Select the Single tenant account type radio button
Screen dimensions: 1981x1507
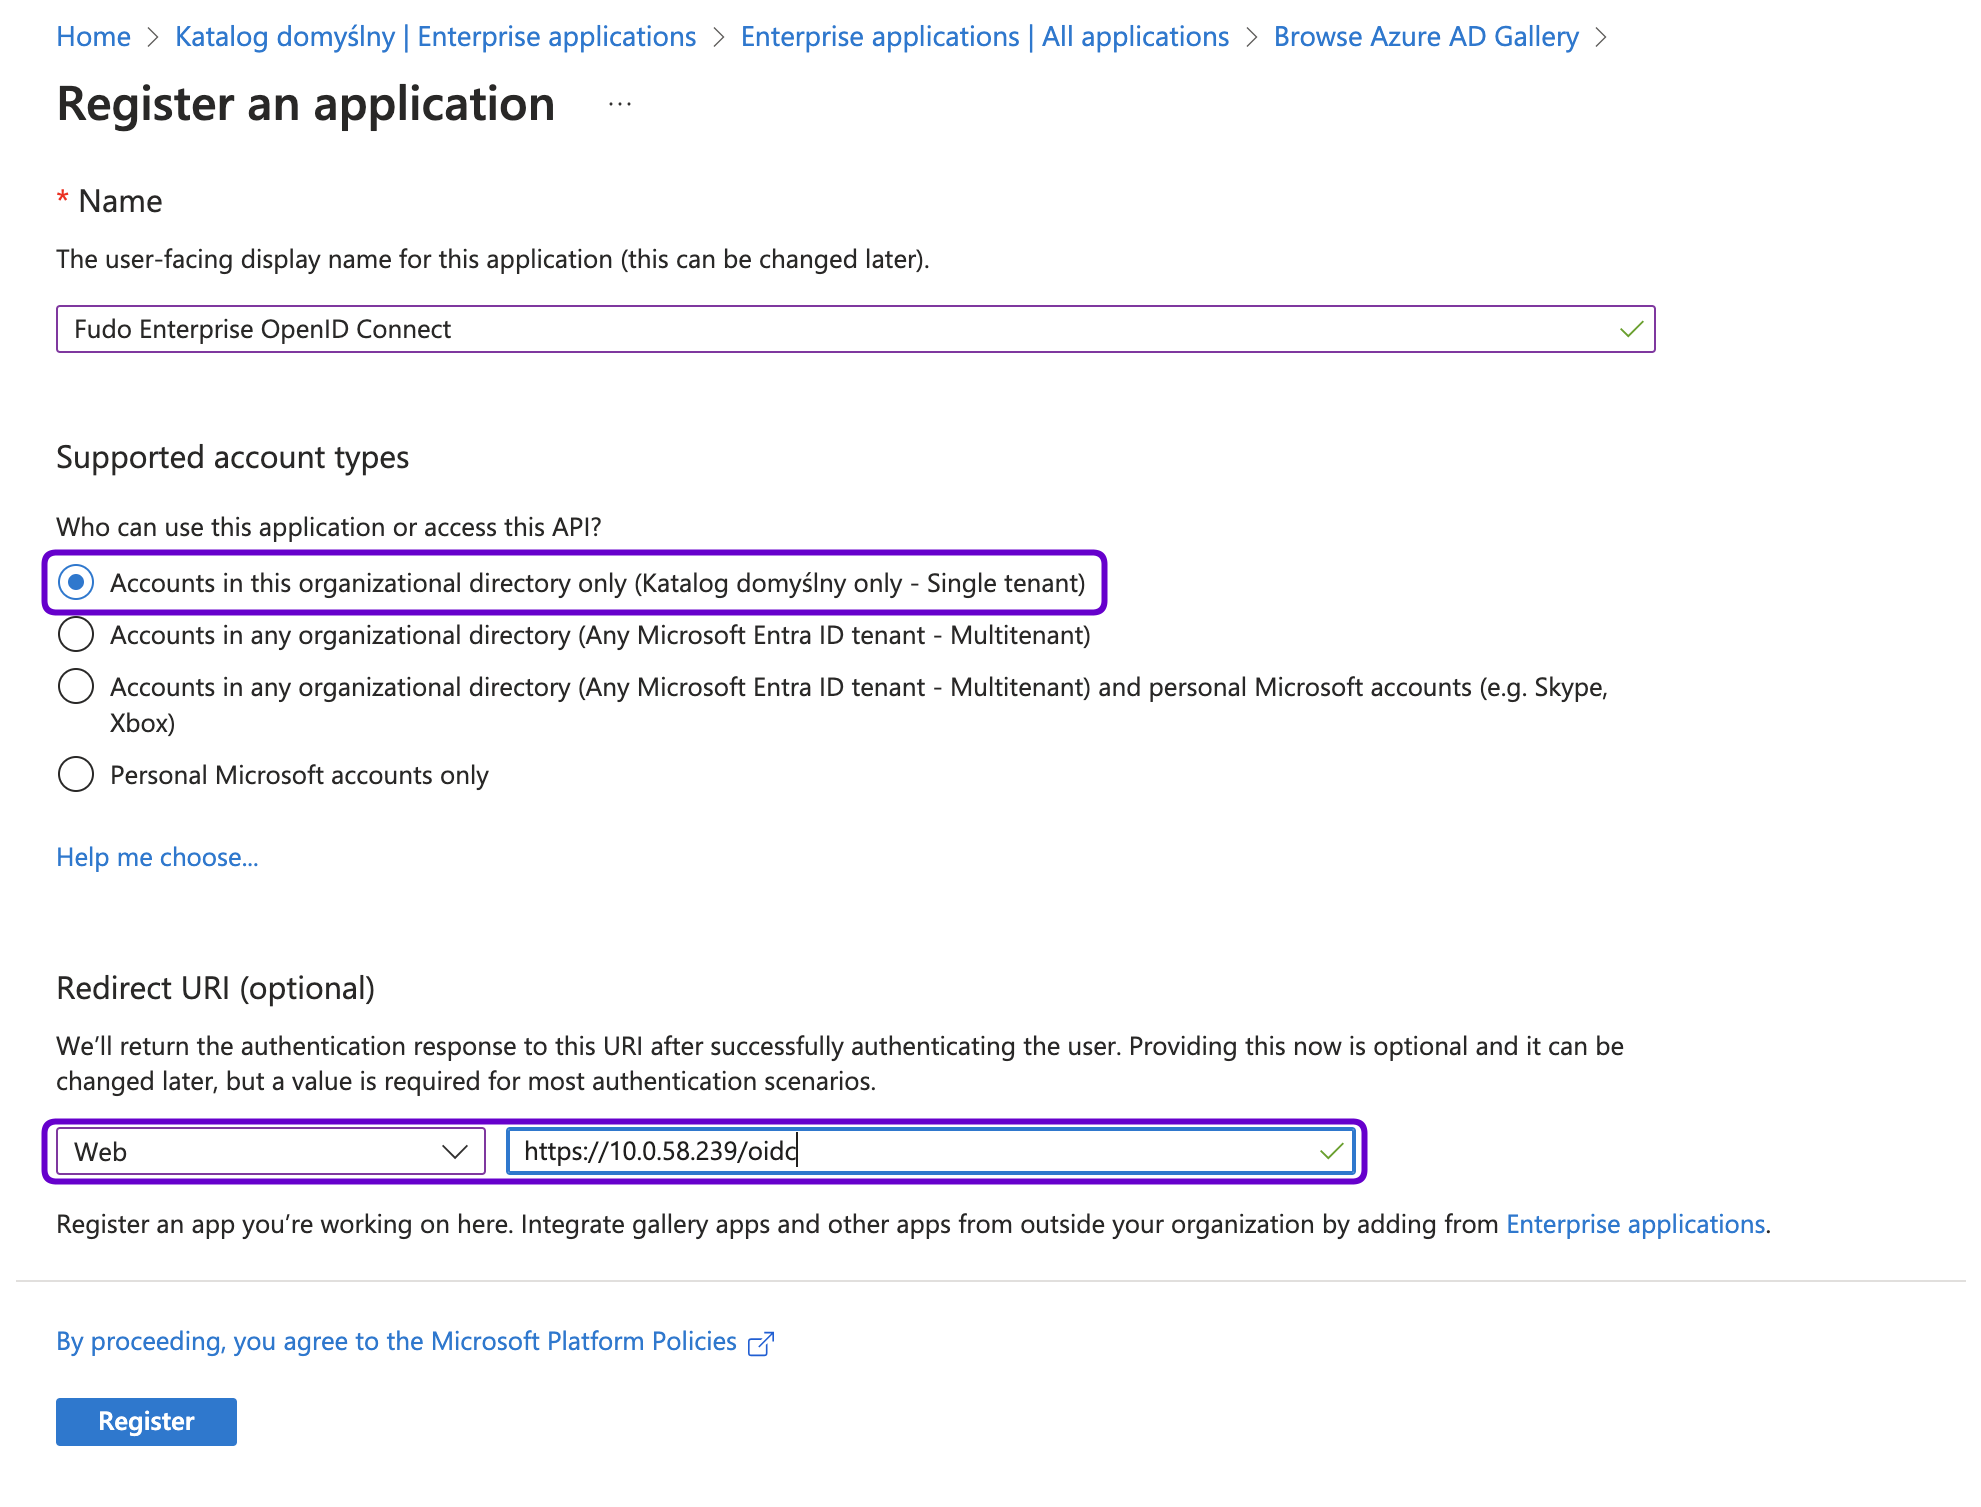[x=76, y=582]
